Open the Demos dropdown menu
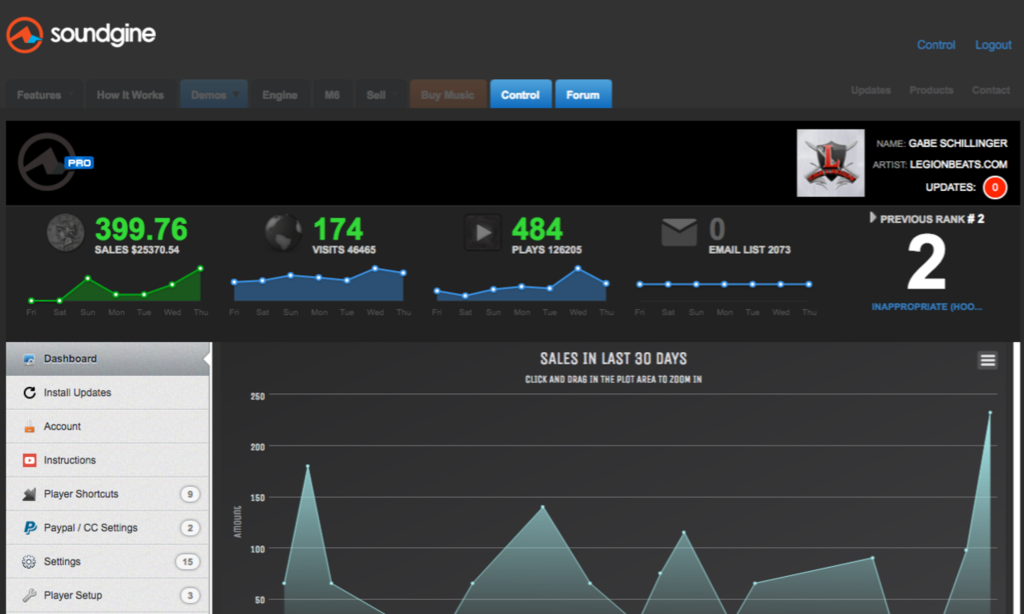 tap(214, 95)
